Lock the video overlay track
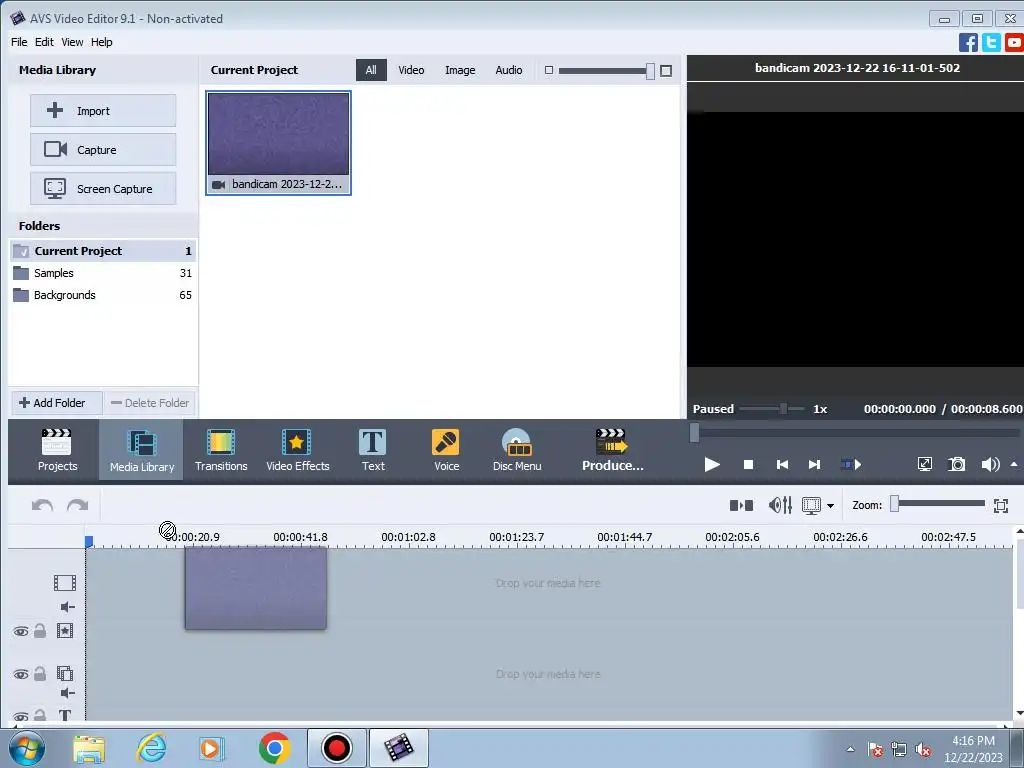The image size is (1024, 768). tap(40, 673)
